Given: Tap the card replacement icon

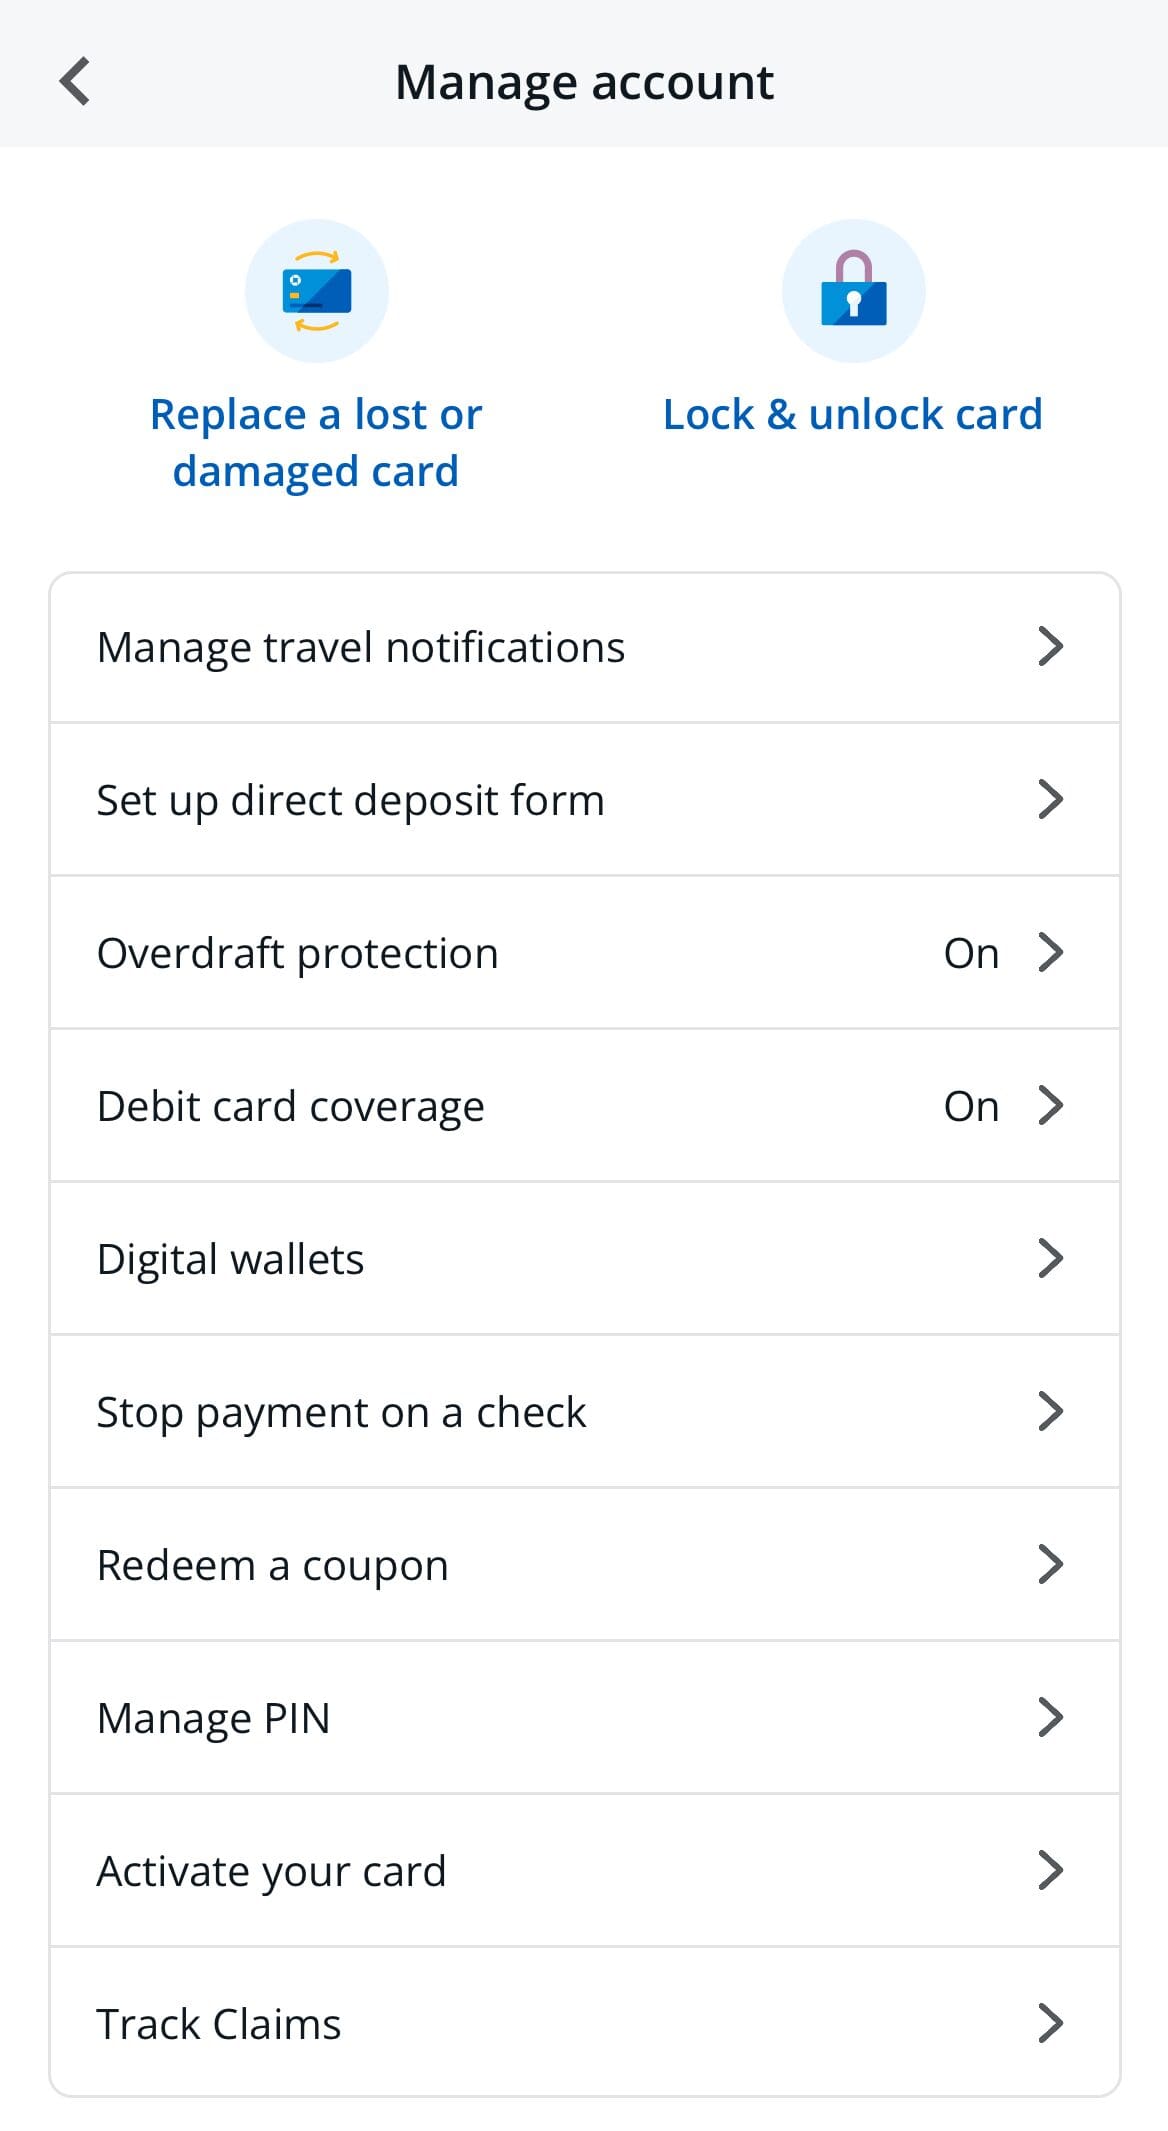Looking at the screenshot, I should click(x=316, y=290).
